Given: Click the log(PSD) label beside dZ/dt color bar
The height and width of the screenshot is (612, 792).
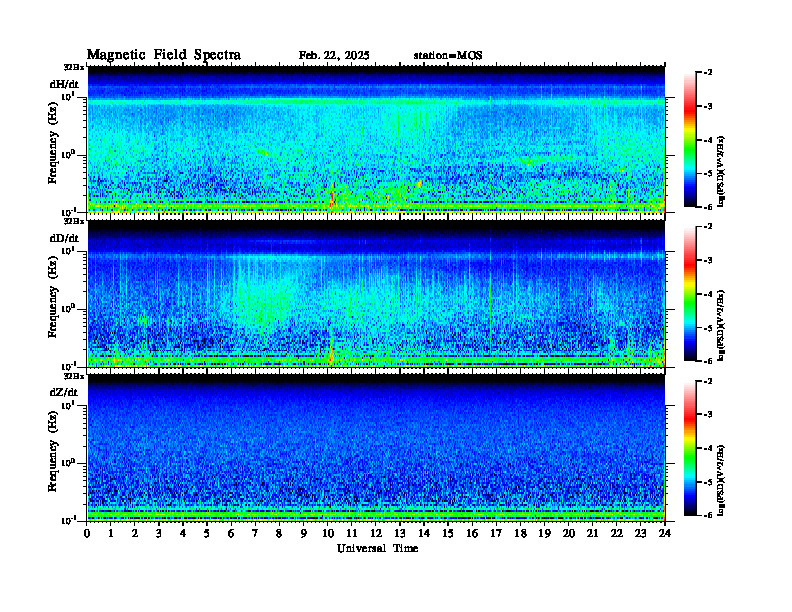Looking at the screenshot, I should pos(722,480).
